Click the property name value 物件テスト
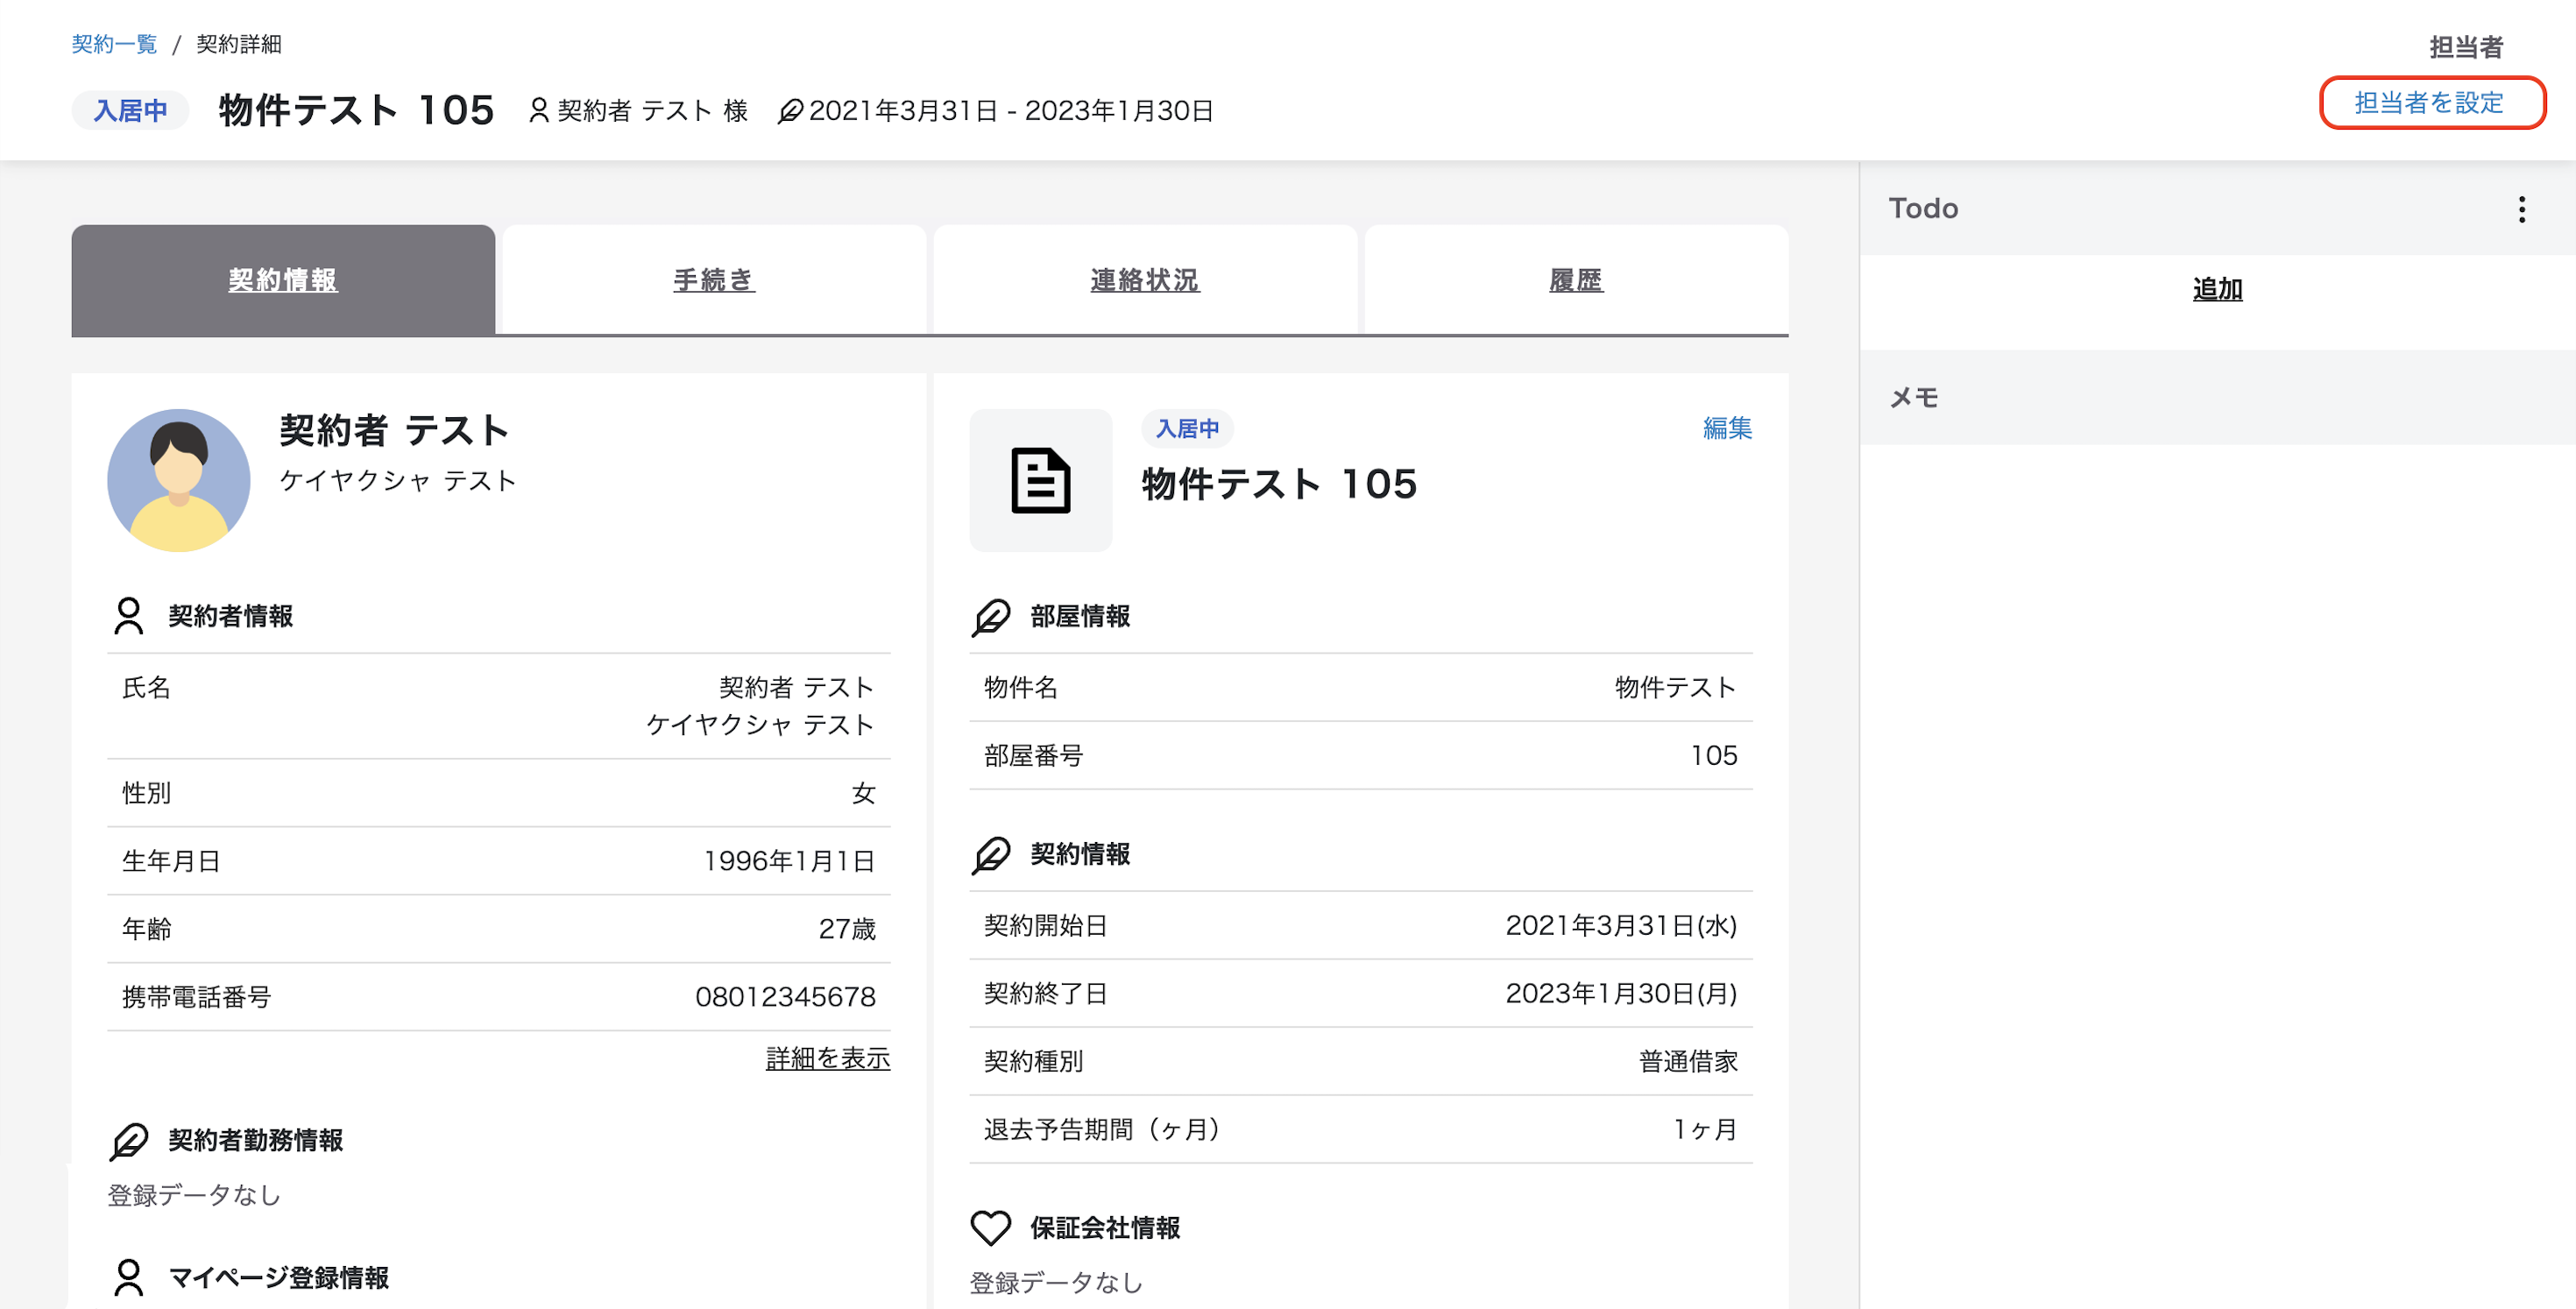The width and height of the screenshot is (2576, 1309). click(1676, 687)
